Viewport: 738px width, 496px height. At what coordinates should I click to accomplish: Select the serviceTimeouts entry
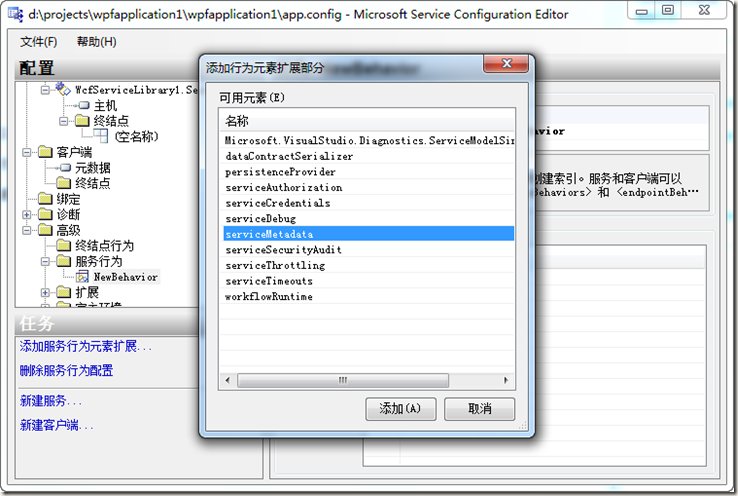pyautogui.click(x=369, y=281)
